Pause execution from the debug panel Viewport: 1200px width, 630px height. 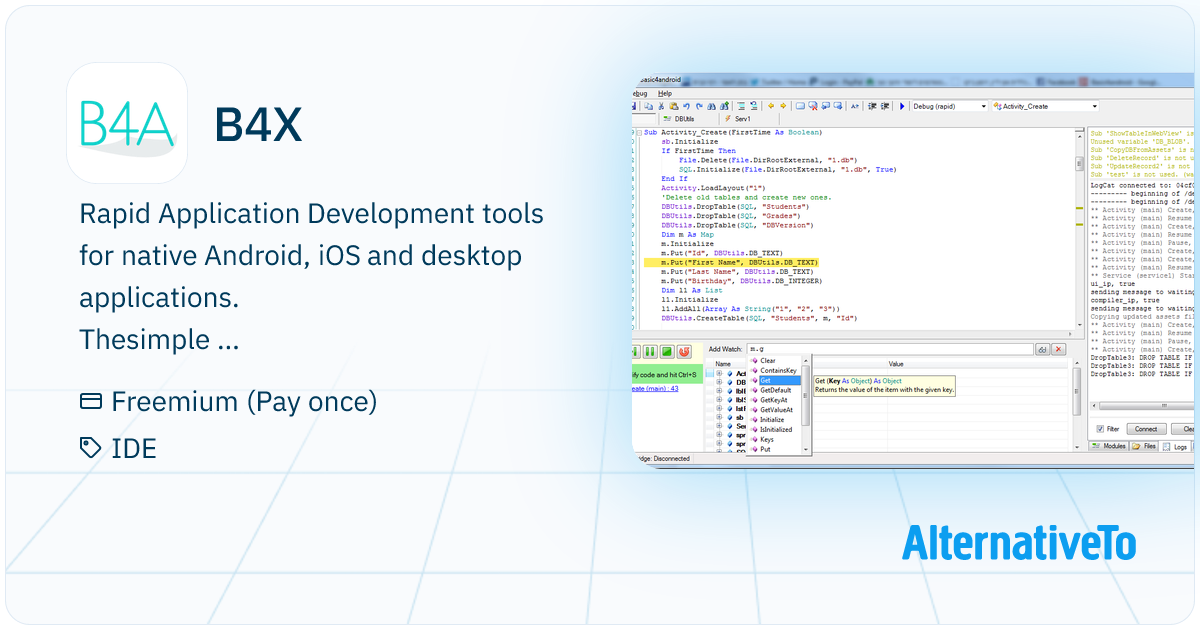(x=650, y=350)
